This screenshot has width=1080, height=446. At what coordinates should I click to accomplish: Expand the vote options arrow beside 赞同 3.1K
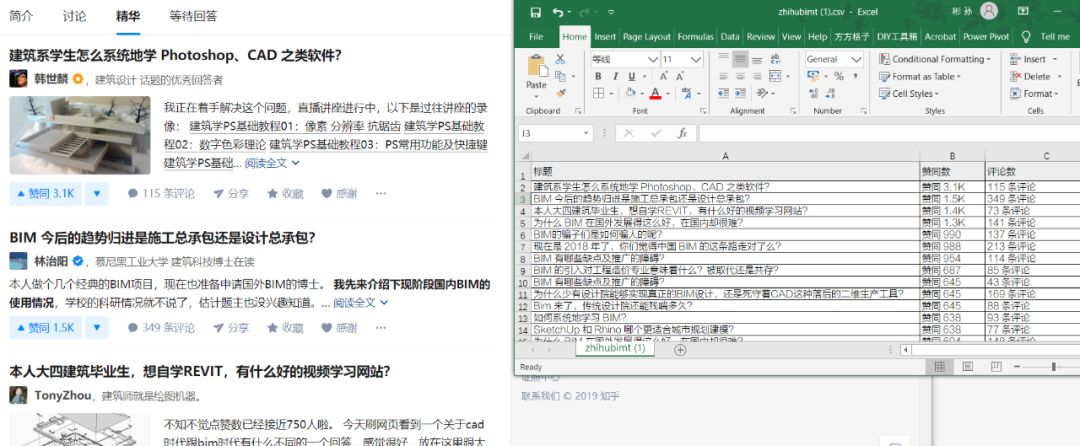point(96,193)
